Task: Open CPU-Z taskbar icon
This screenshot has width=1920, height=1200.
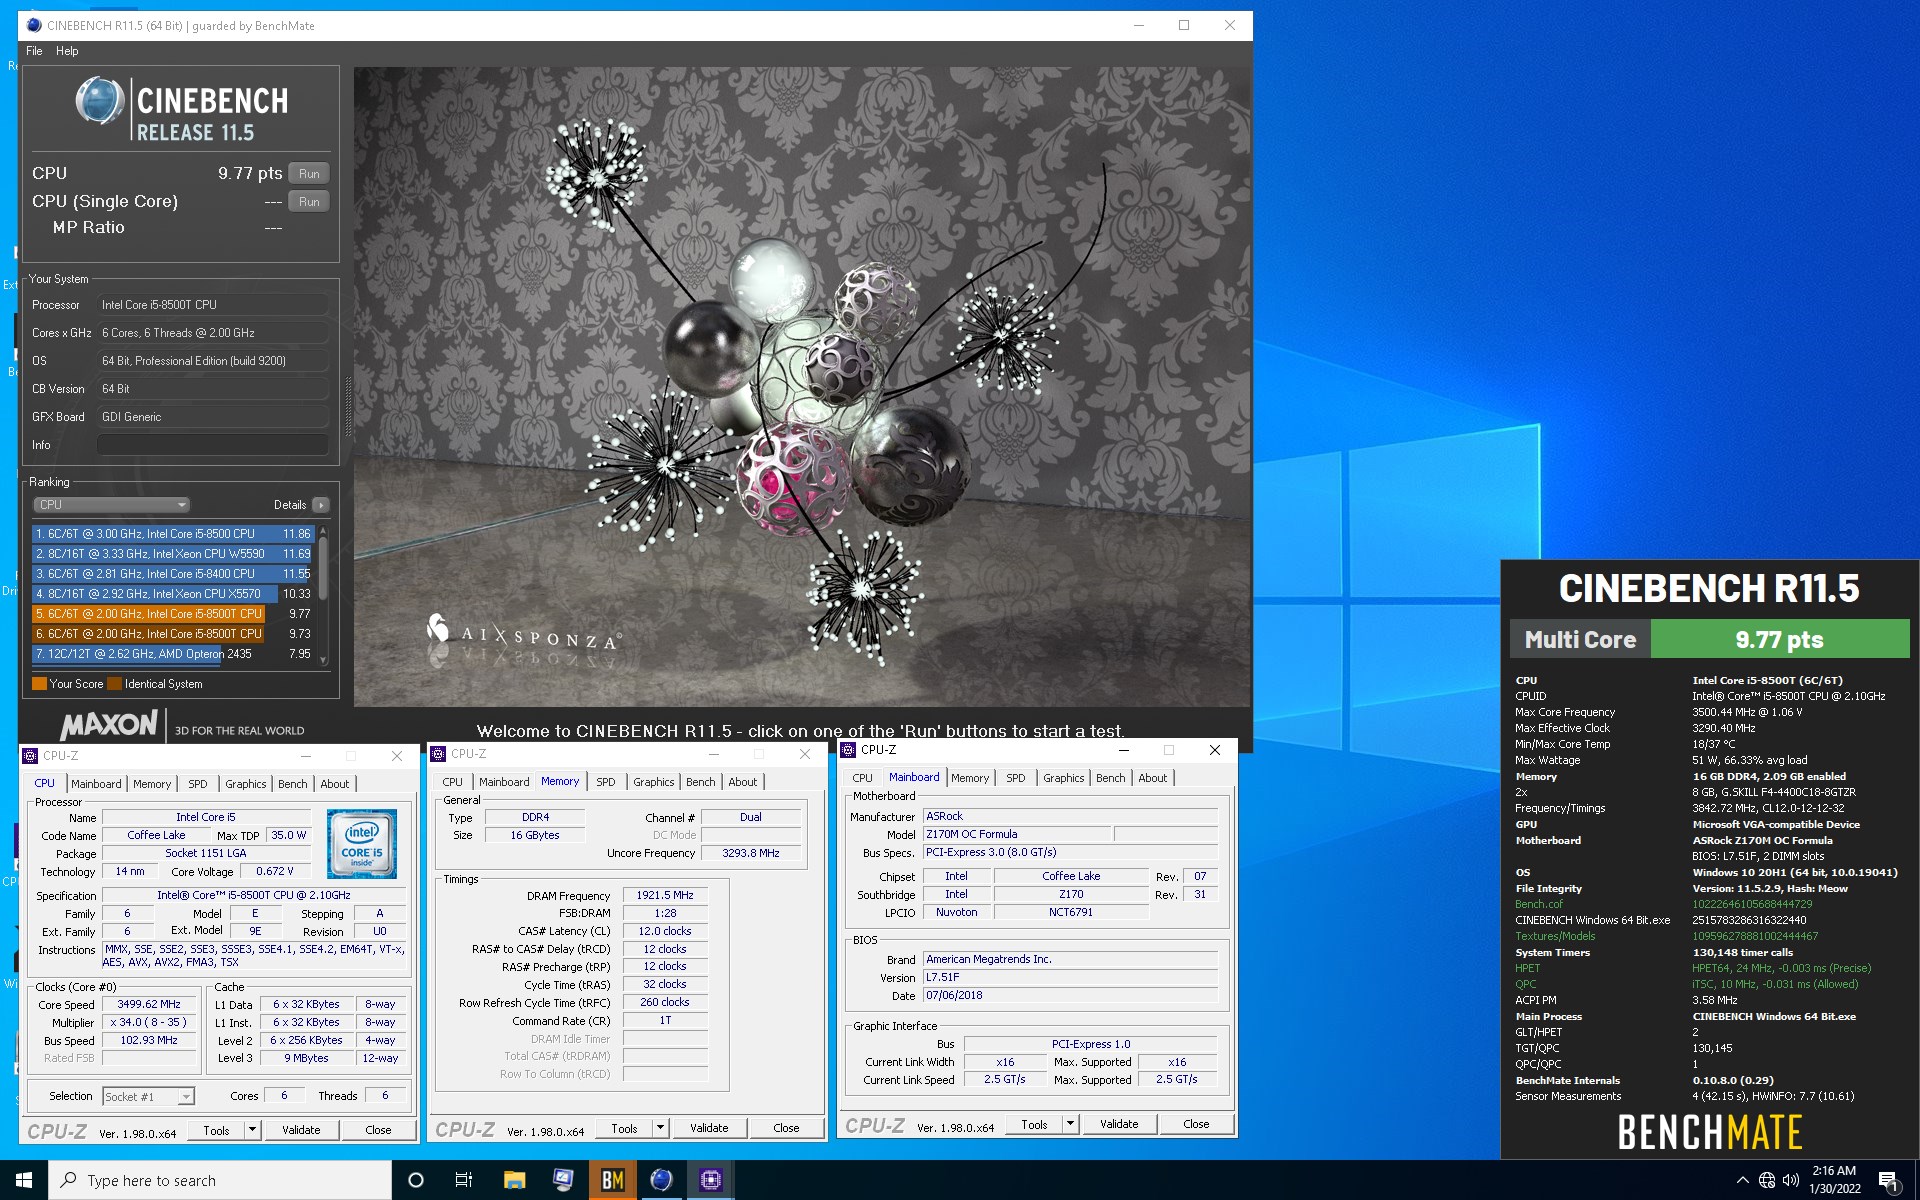Action: coord(710,1180)
